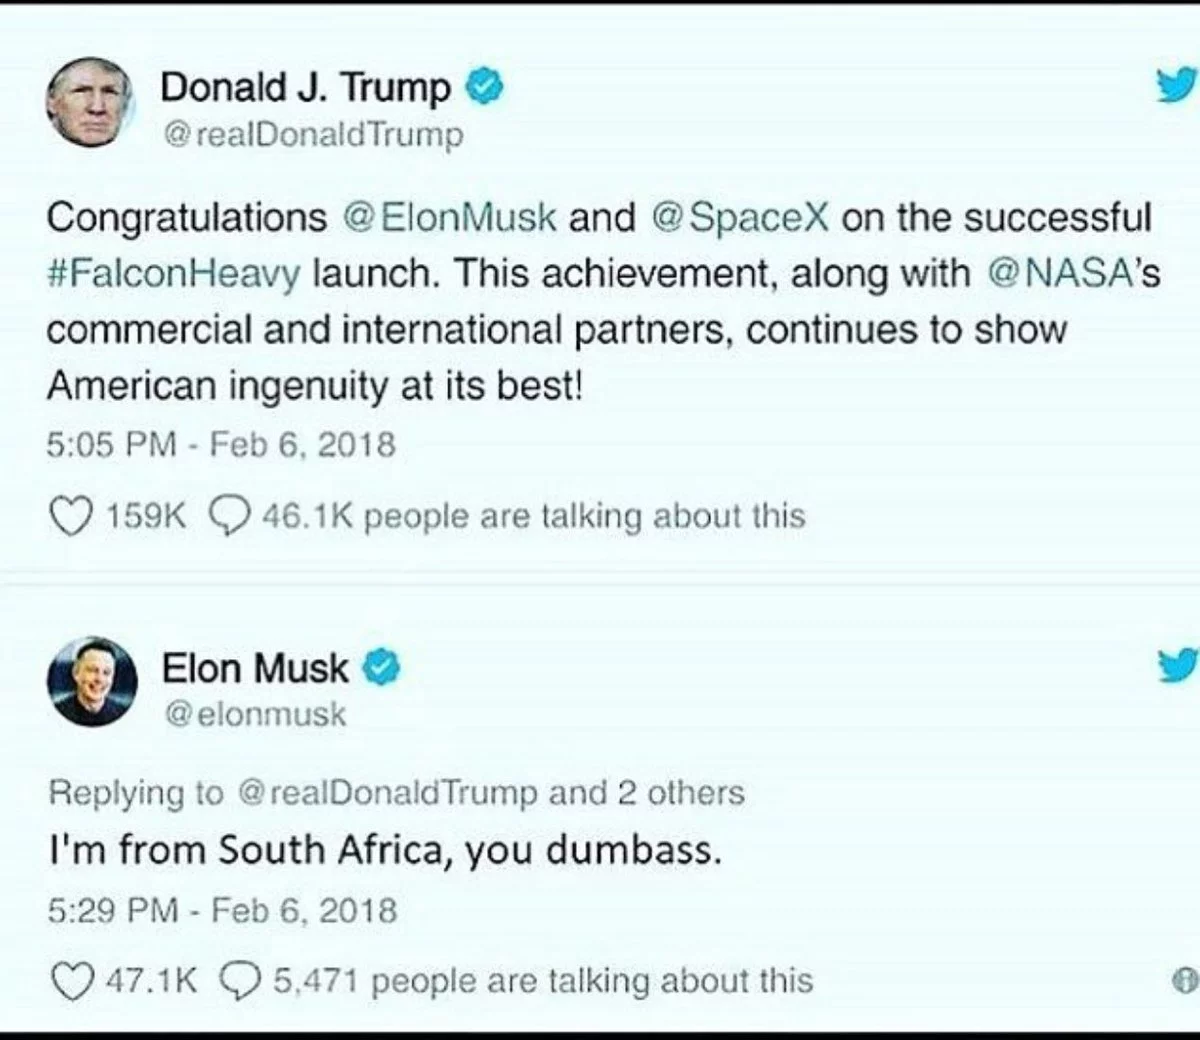Click the verified badge next to Donald J. Trump
Screen dimensions: 1200x1040
(484, 88)
